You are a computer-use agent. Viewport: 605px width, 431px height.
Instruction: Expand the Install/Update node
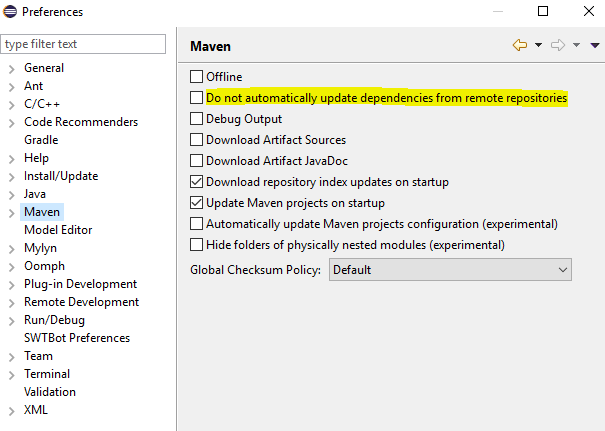coord(12,177)
